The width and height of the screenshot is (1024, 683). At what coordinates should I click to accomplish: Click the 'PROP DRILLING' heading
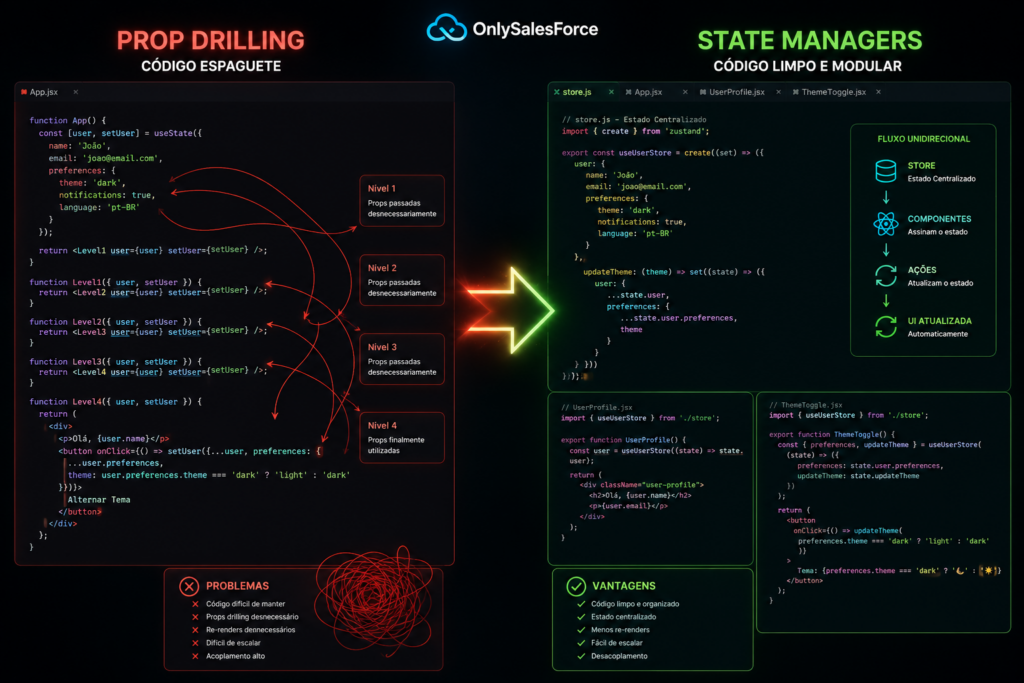tap(210, 40)
